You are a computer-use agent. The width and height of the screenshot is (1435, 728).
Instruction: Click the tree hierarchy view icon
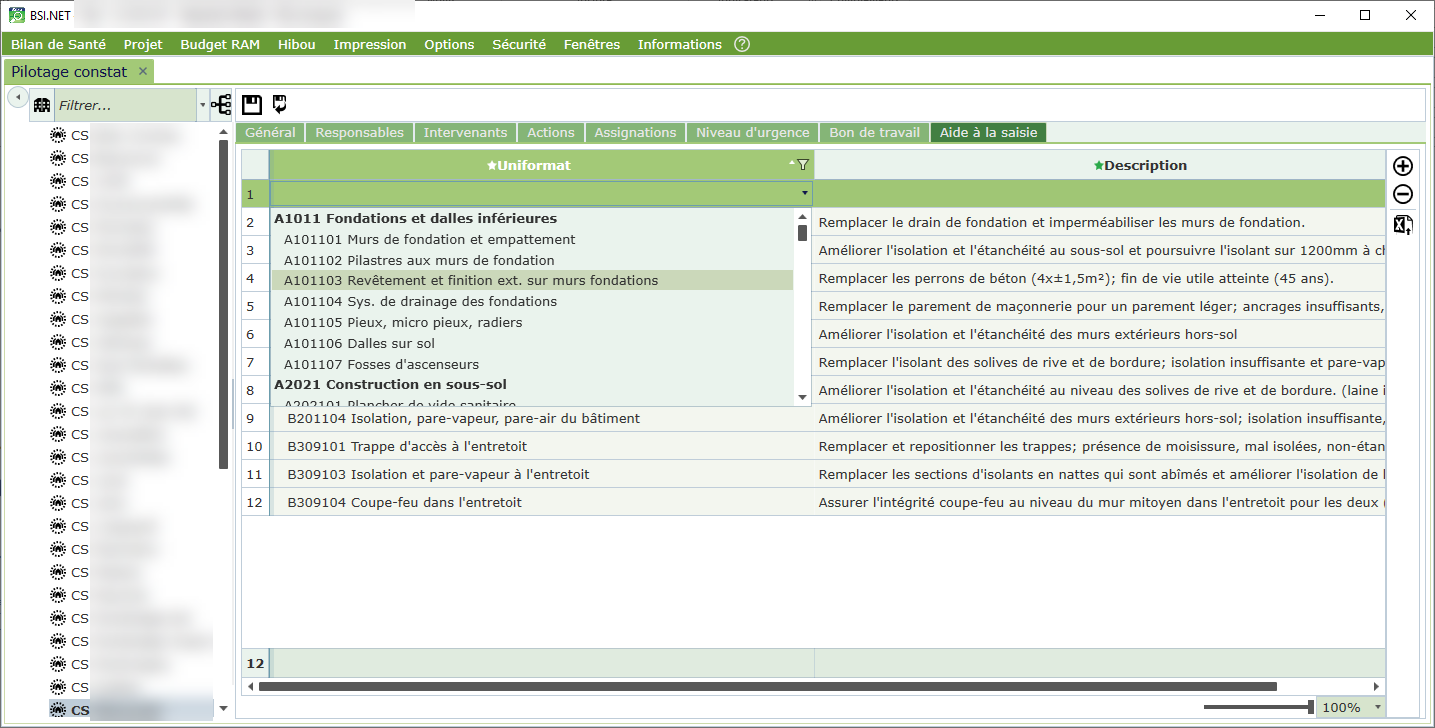[221, 104]
